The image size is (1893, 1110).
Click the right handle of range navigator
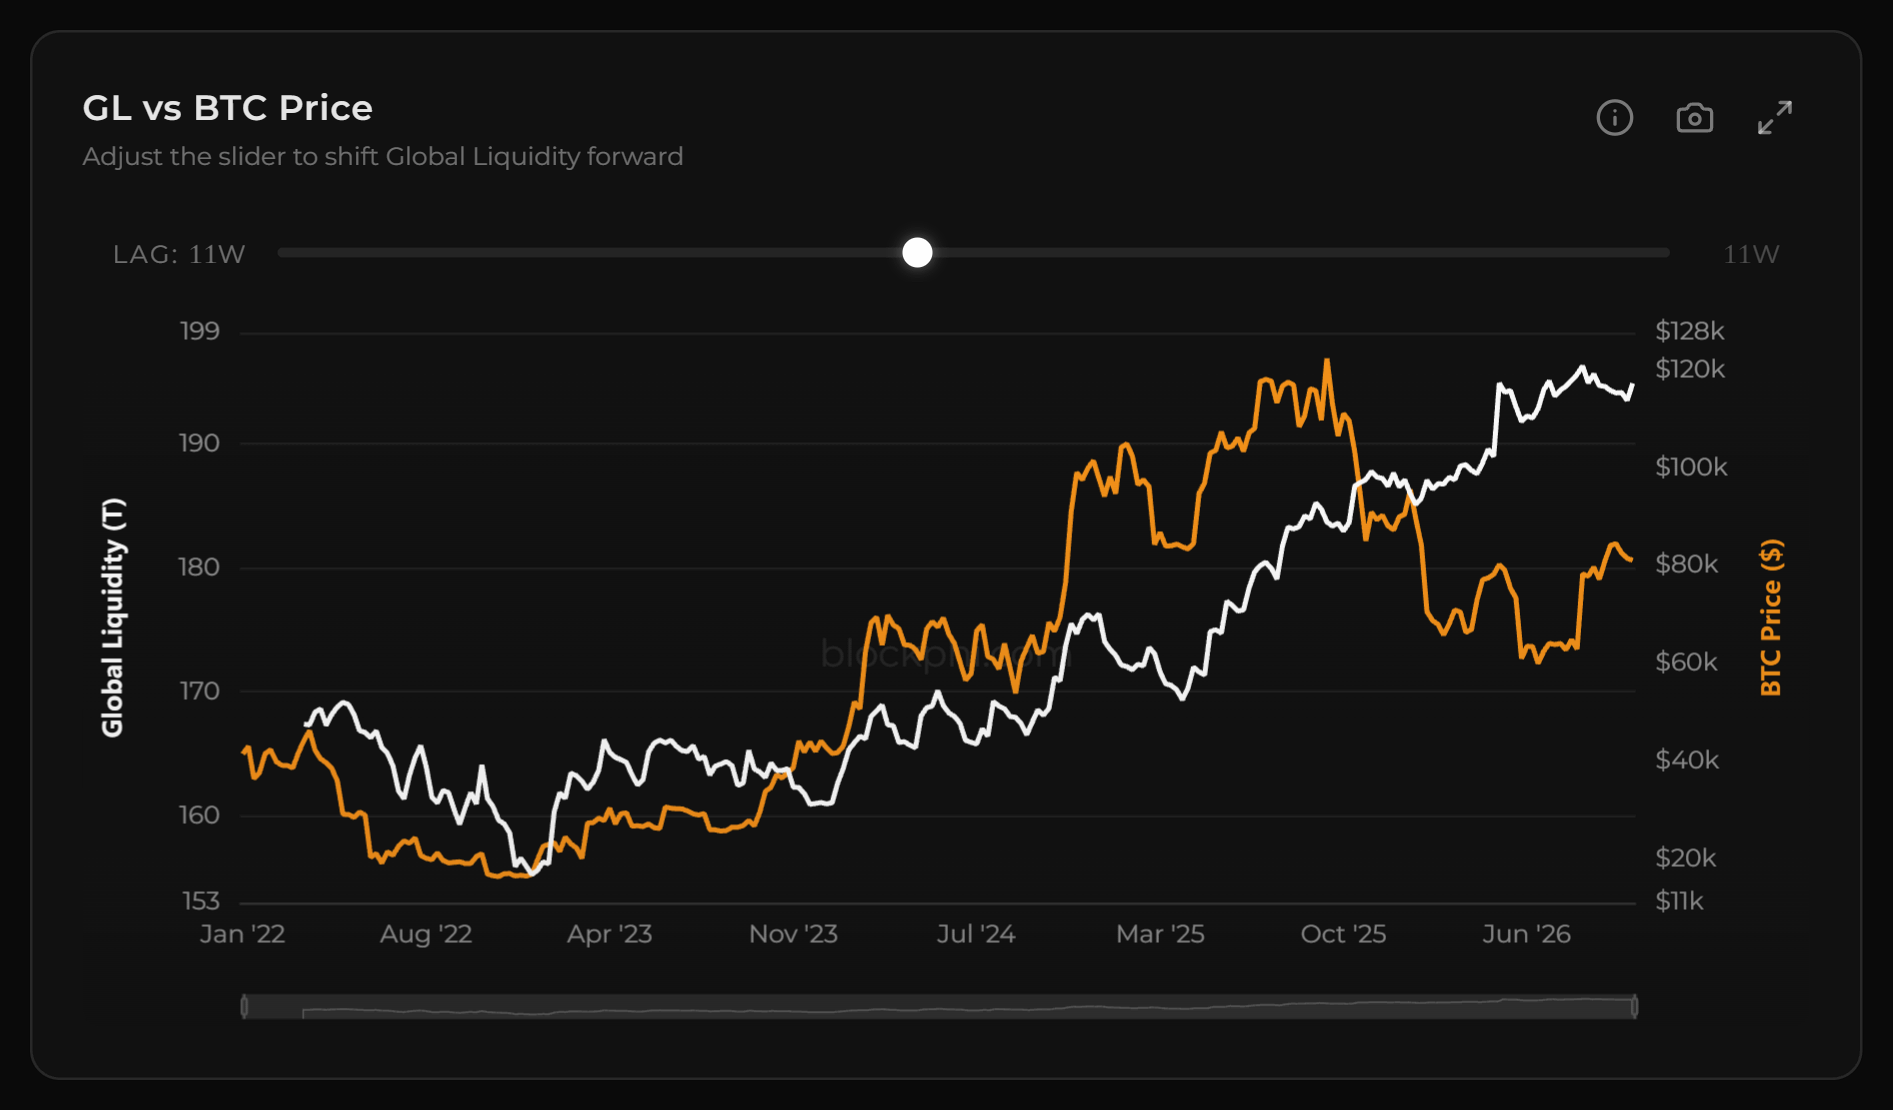1634,1006
